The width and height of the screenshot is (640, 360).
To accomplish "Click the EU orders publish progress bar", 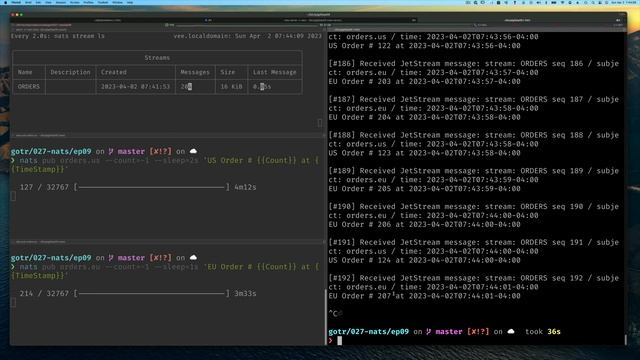I will (152, 293).
